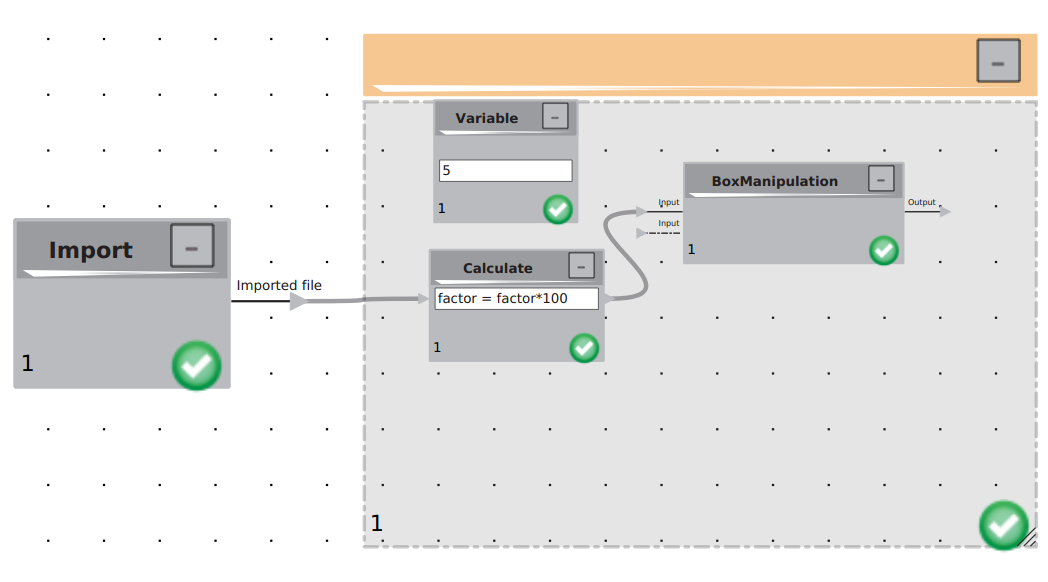Click the Output port label
The height and width of the screenshot is (582, 1048).
click(922, 202)
